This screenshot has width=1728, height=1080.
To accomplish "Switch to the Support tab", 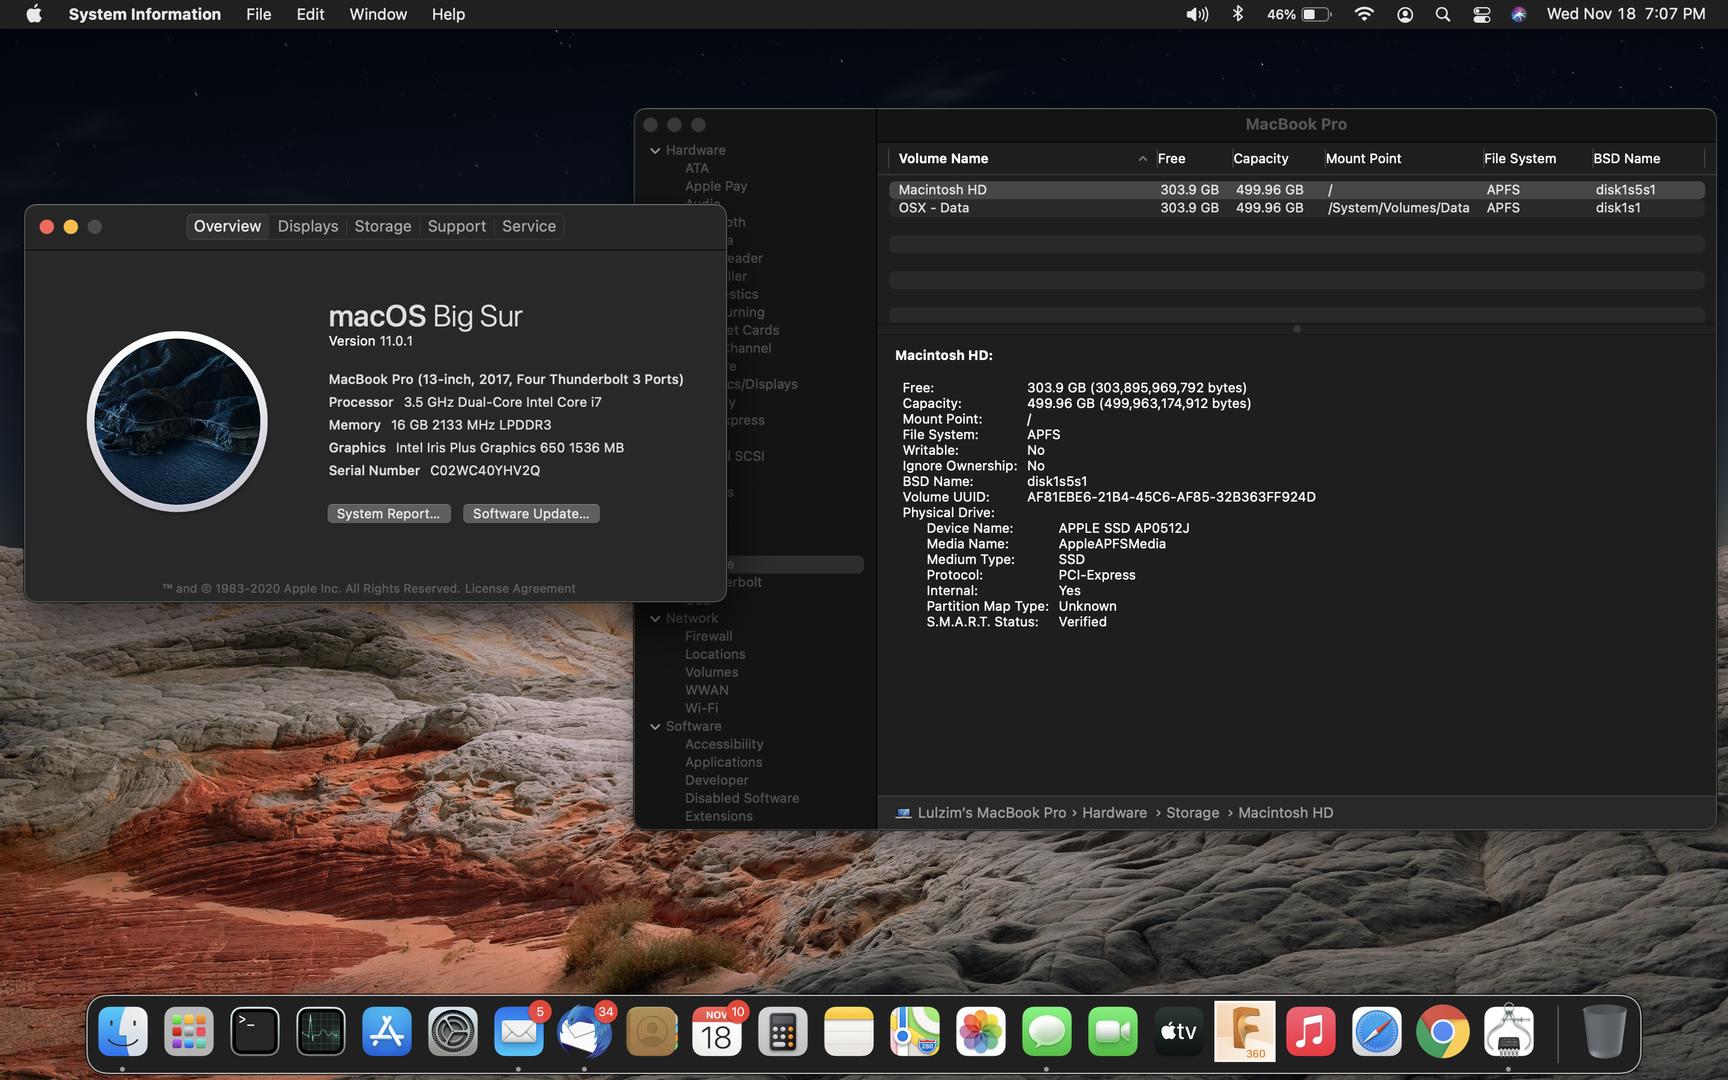I will pos(457,226).
